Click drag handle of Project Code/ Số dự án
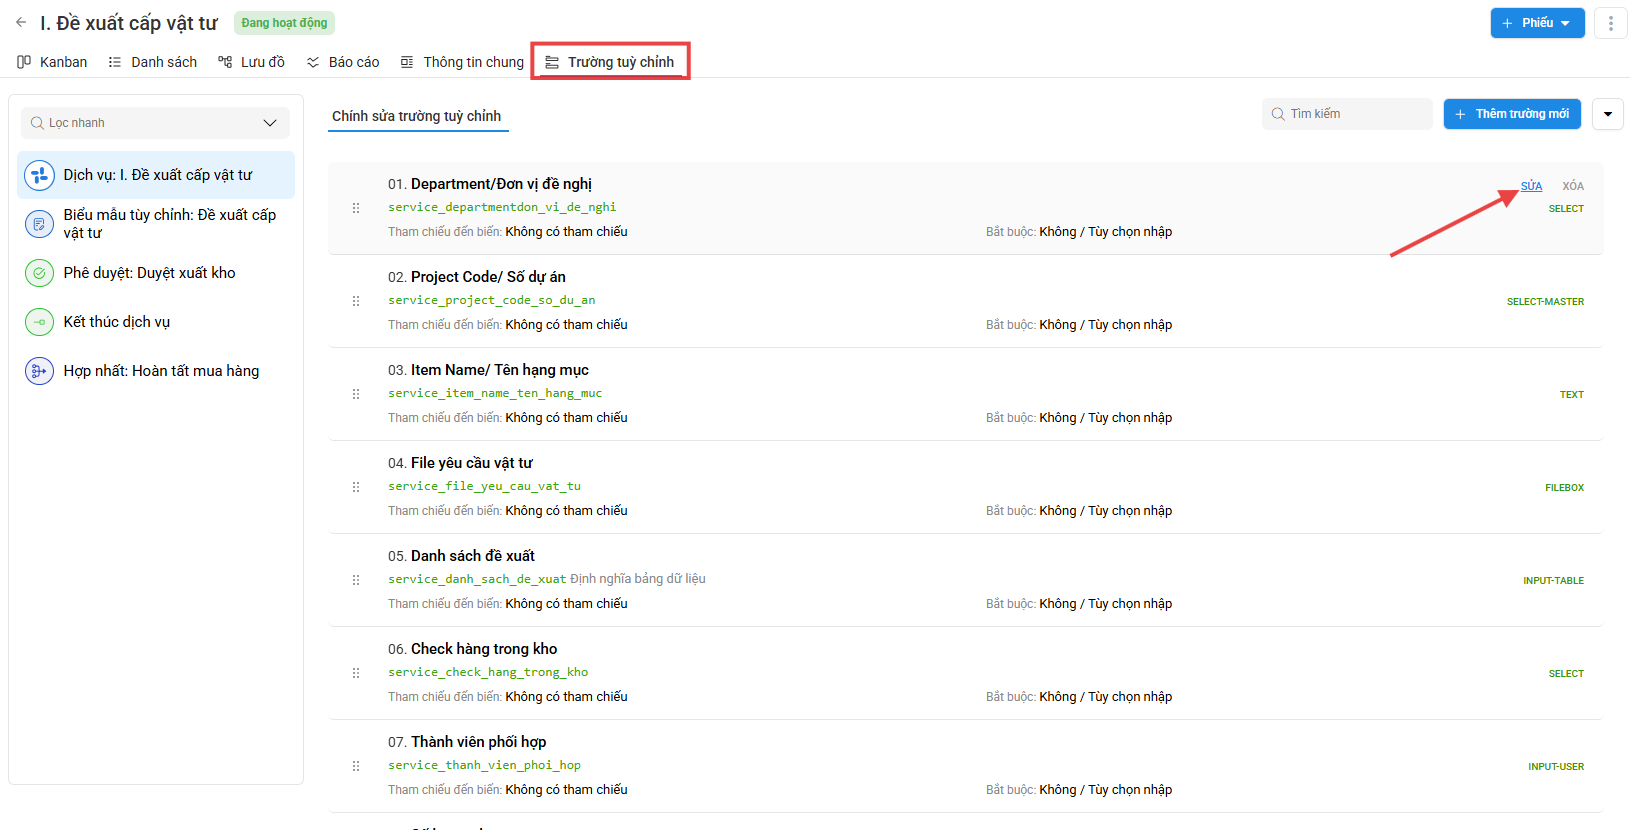 pos(356,301)
